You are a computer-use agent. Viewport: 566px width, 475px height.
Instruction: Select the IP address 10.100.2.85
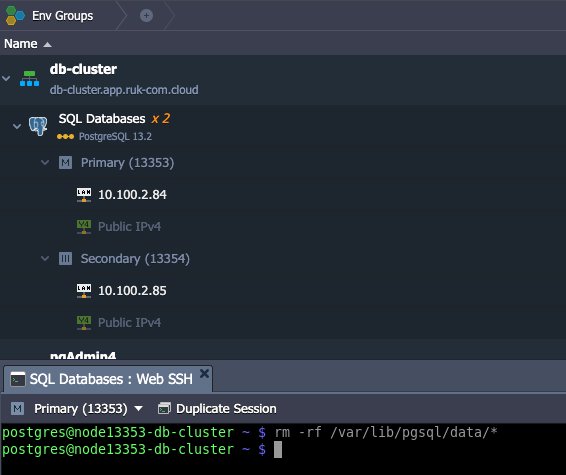[132, 291]
